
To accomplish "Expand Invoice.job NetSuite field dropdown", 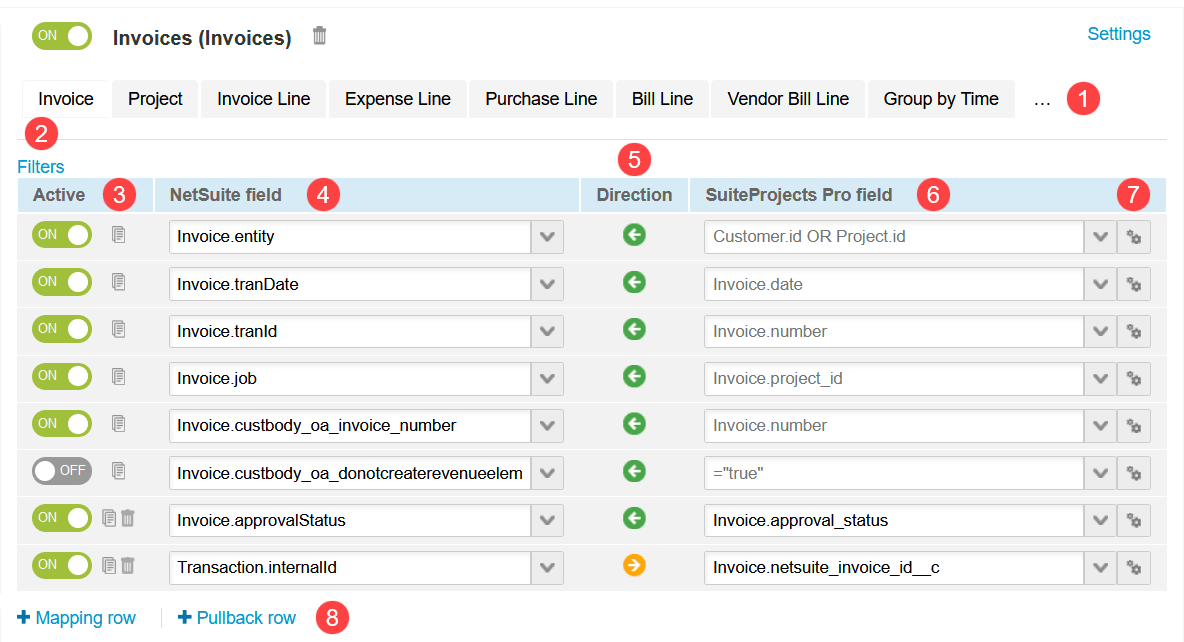I will coord(547,379).
